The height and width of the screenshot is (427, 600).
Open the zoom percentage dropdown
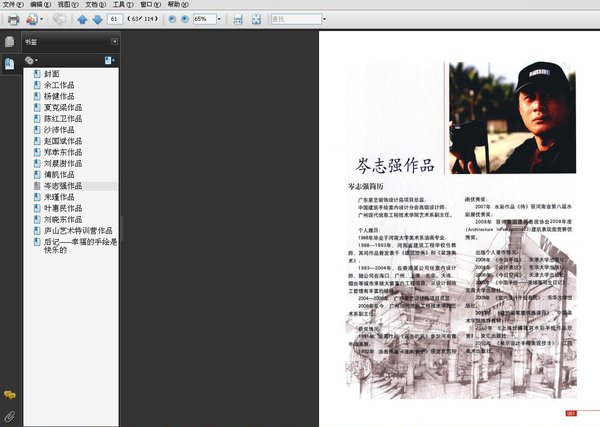click(219, 19)
